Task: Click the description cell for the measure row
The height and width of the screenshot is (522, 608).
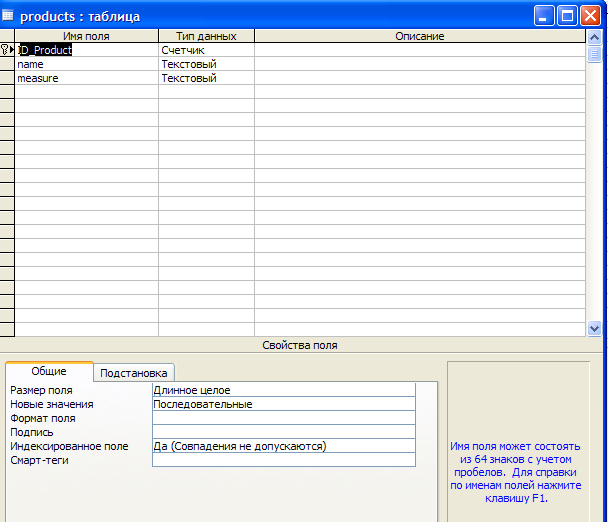Action: point(420,78)
